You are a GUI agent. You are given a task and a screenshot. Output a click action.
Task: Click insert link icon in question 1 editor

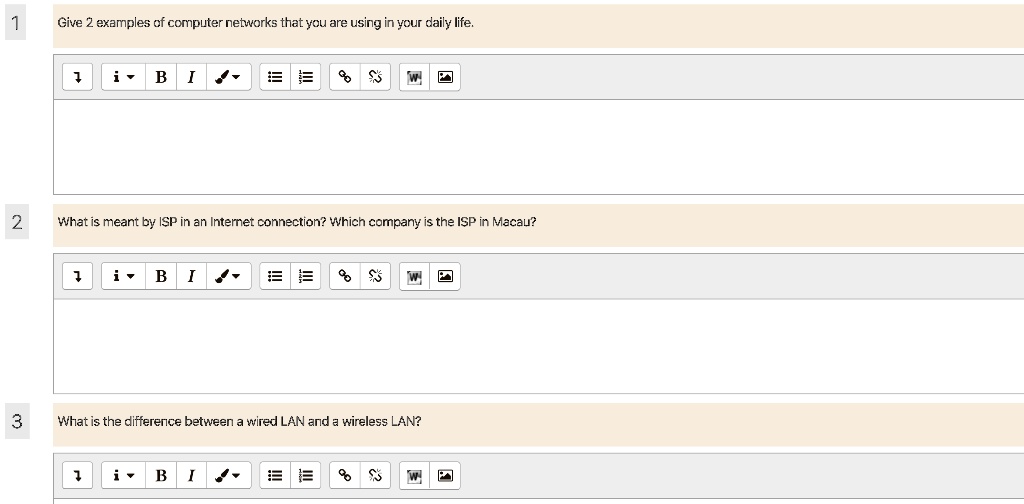(344, 77)
